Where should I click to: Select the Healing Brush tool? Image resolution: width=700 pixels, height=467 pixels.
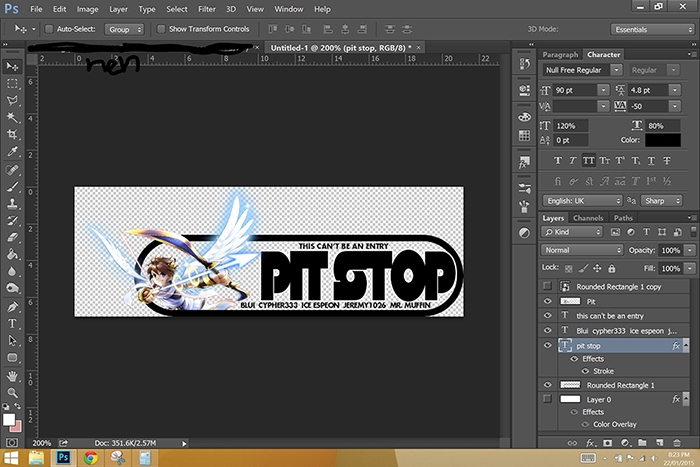click(x=12, y=170)
